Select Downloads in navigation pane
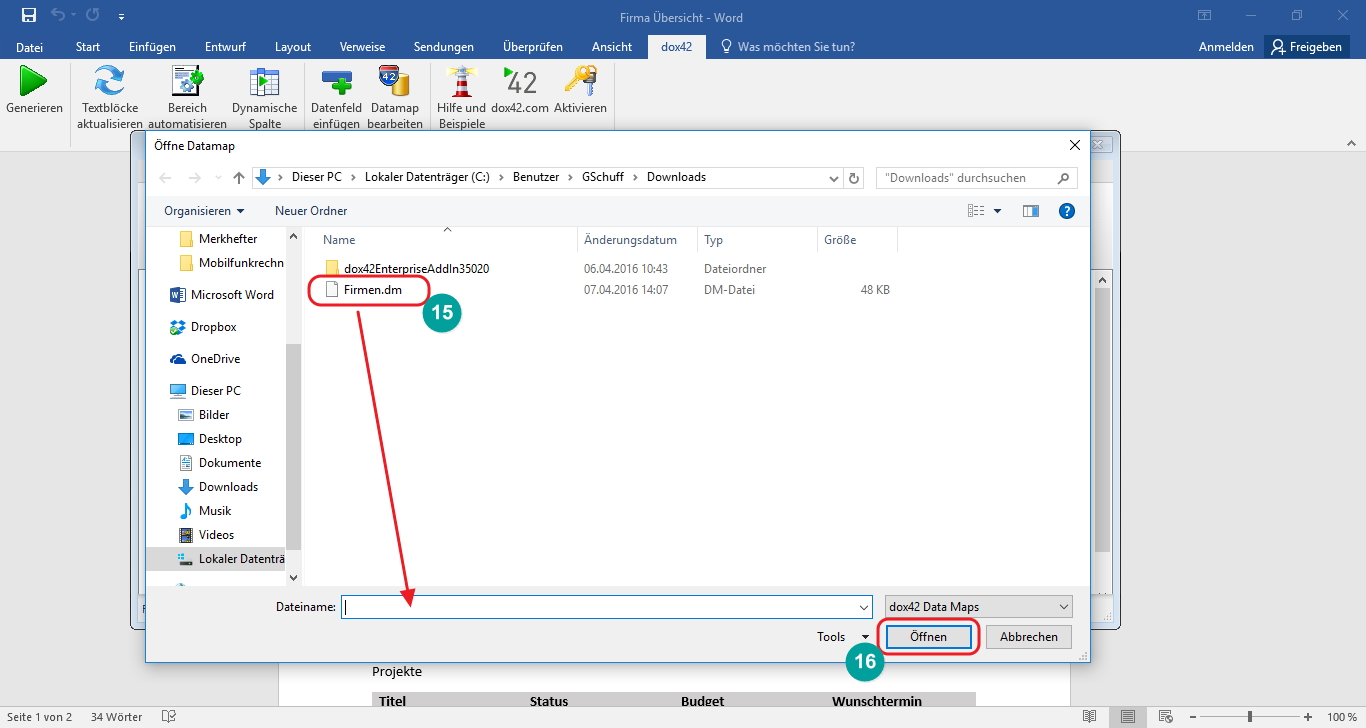The height and width of the screenshot is (728, 1366). click(217, 487)
